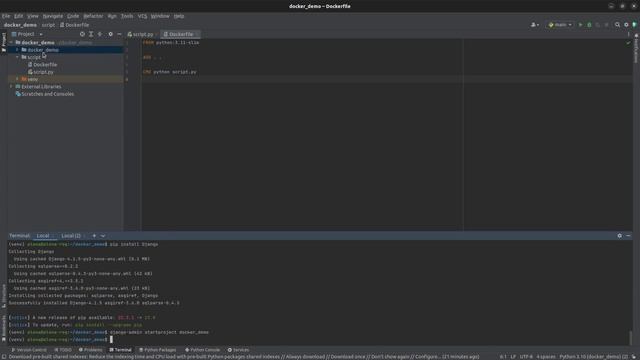The image size is (640, 360).
Task: Expand the inner docker_demo folder
Action: [18, 50]
